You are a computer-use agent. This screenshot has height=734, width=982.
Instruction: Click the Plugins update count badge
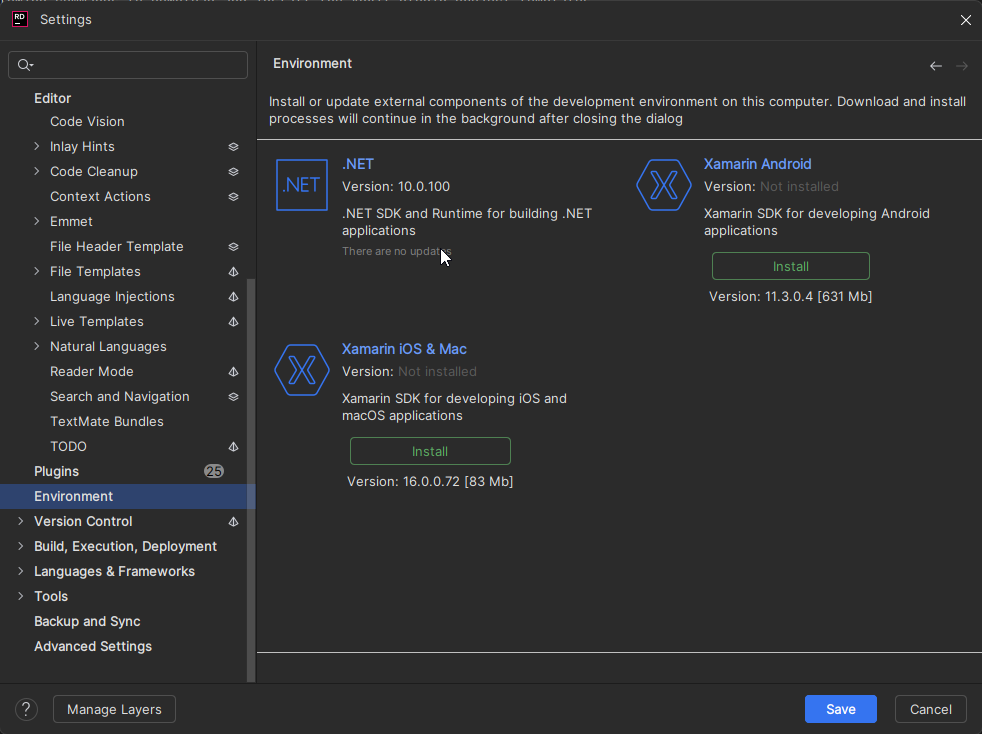pyautogui.click(x=214, y=472)
